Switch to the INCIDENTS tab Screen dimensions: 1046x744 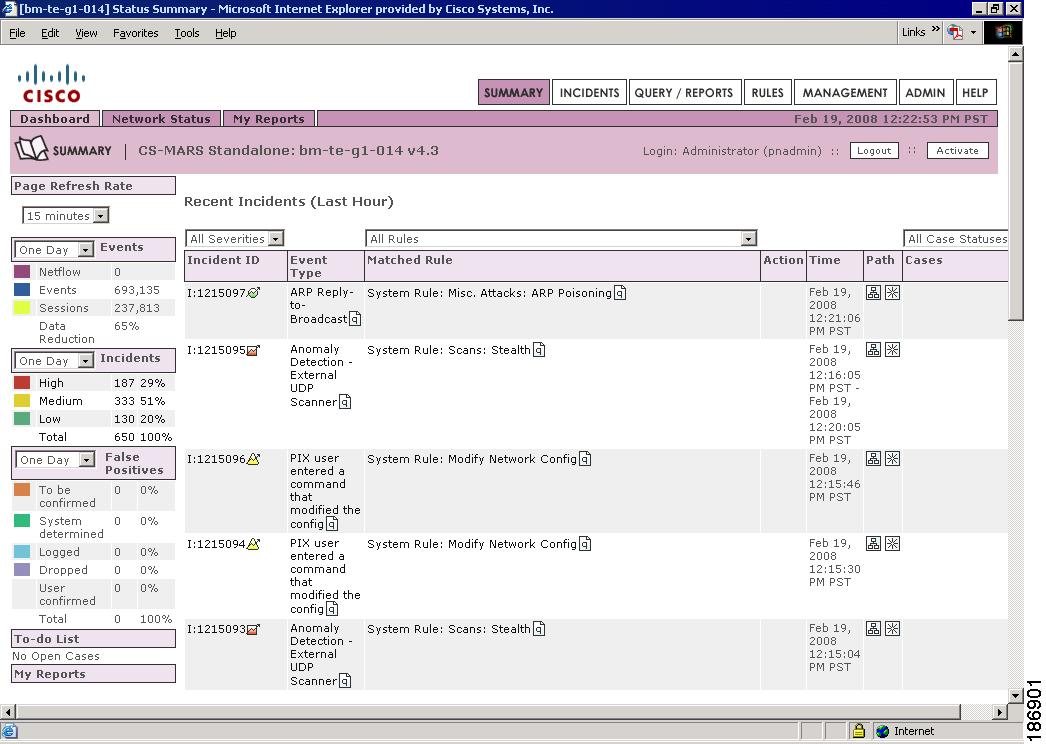coord(589,92)
